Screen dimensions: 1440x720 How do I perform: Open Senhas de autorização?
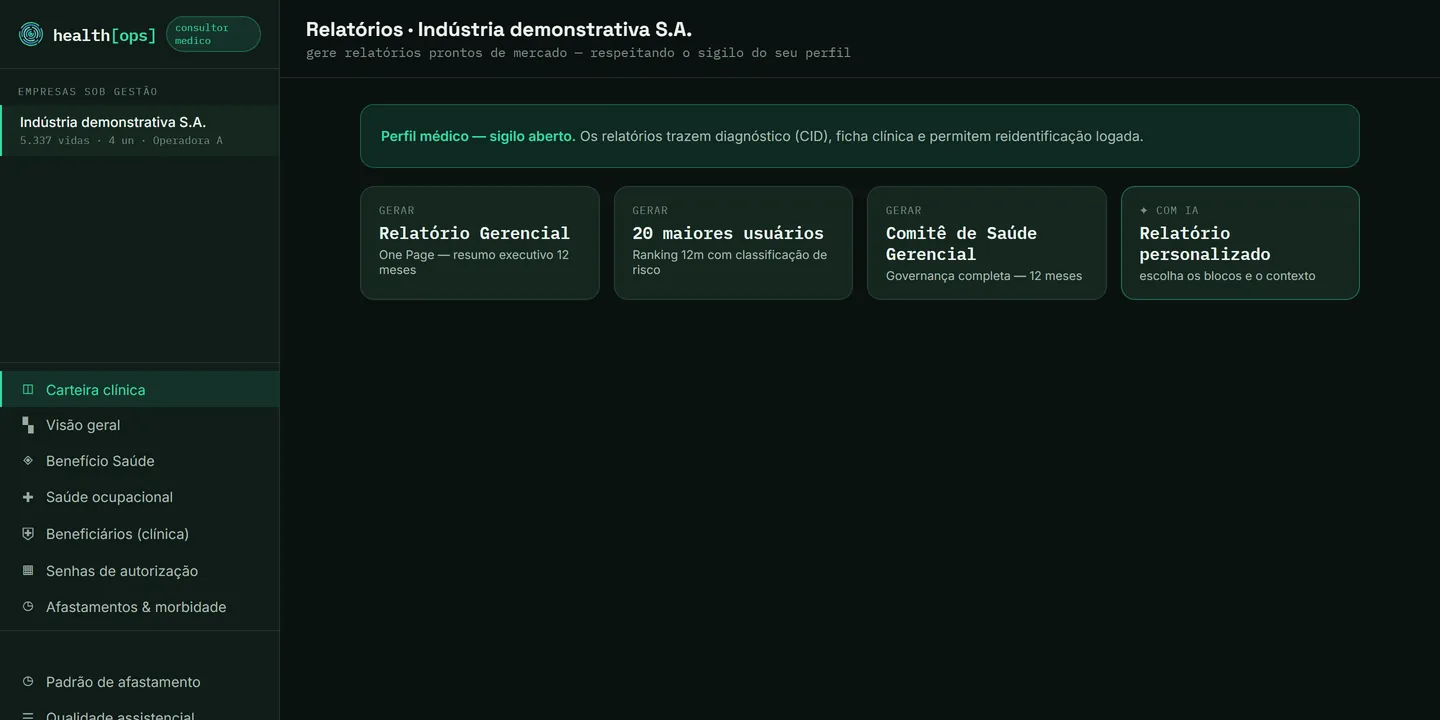coord(140,571)
